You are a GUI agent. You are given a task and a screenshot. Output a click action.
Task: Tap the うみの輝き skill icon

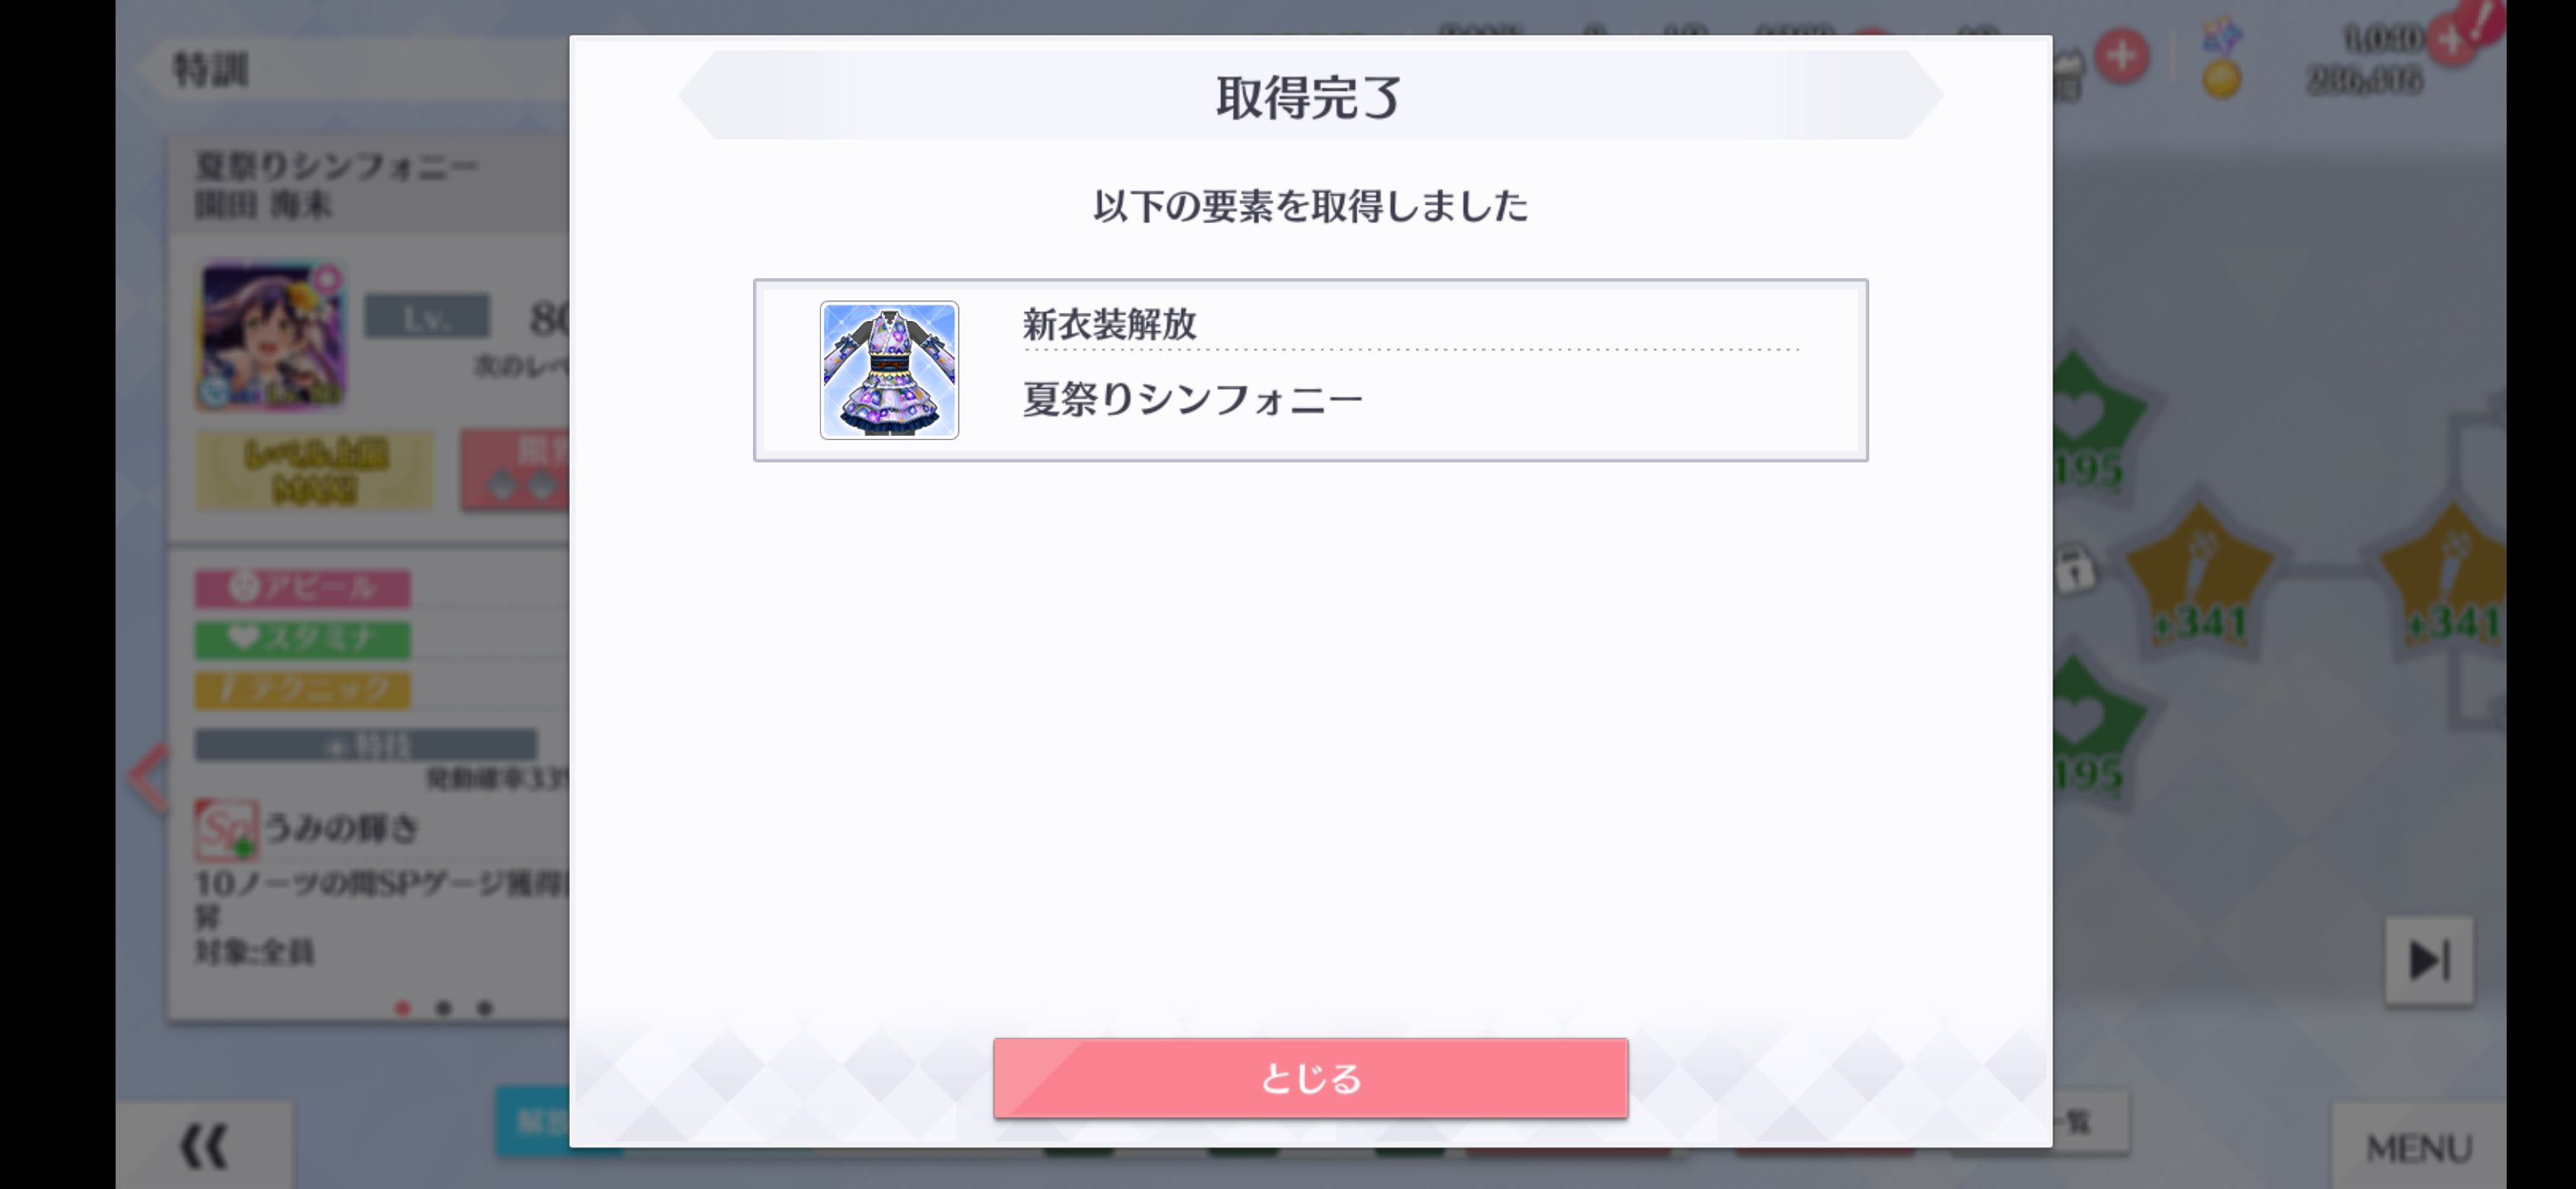(x=225, y=829)
